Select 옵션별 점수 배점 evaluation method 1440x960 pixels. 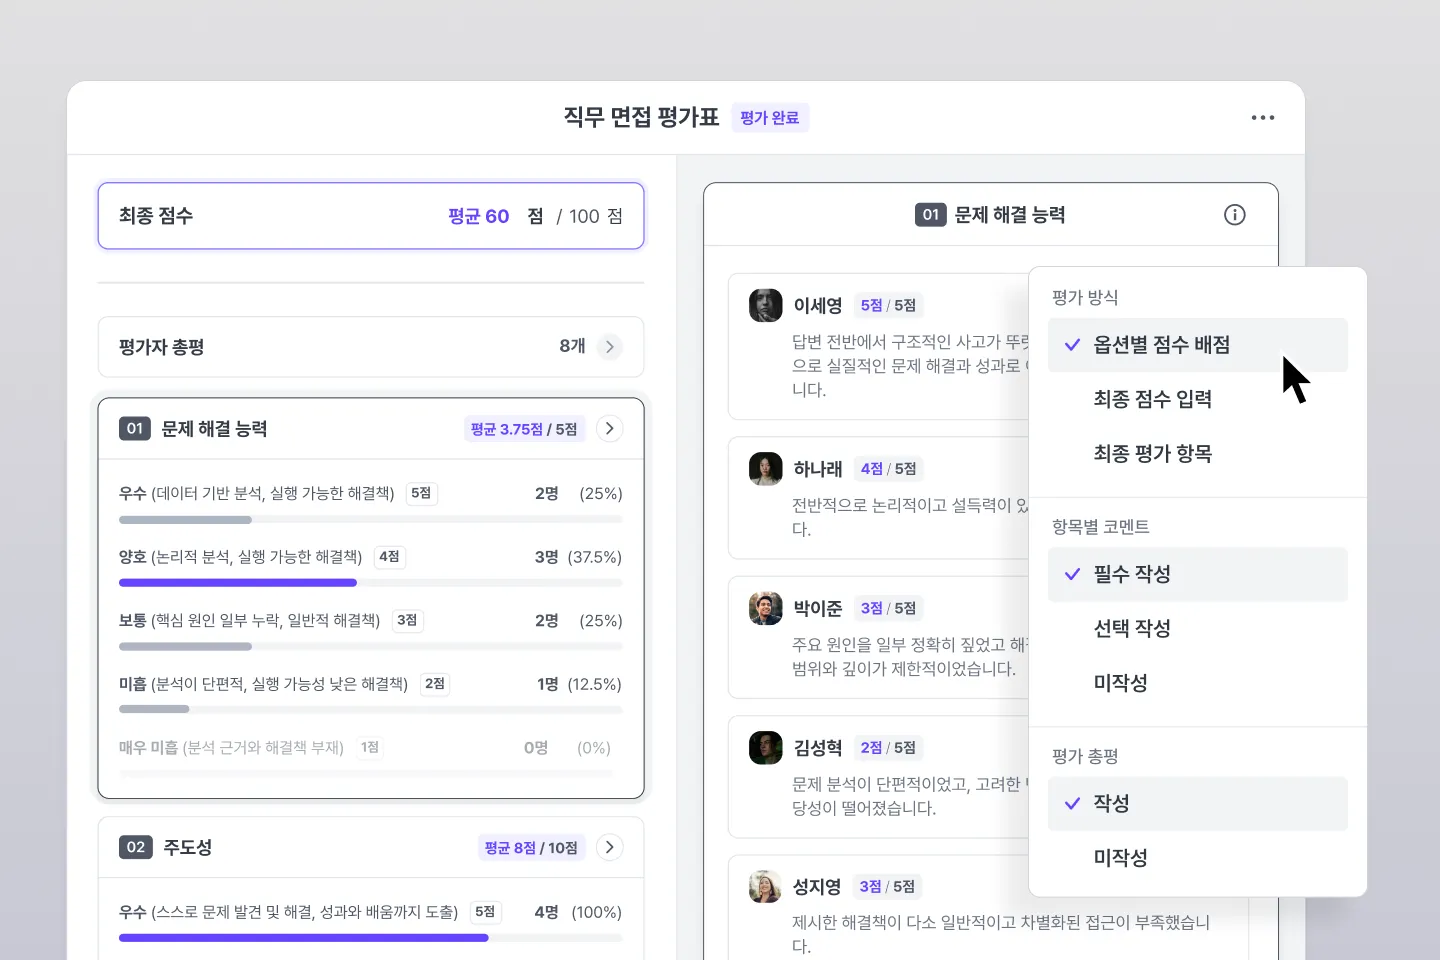(1198, 345)
